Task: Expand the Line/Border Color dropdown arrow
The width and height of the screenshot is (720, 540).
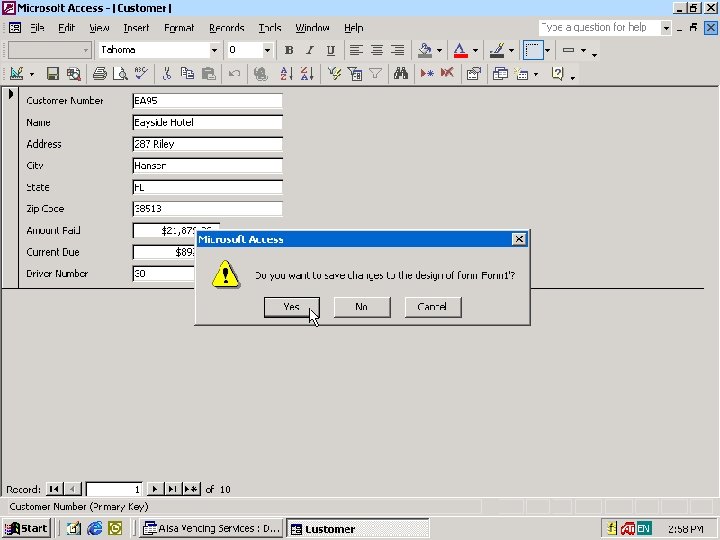Action: (511, 50)
